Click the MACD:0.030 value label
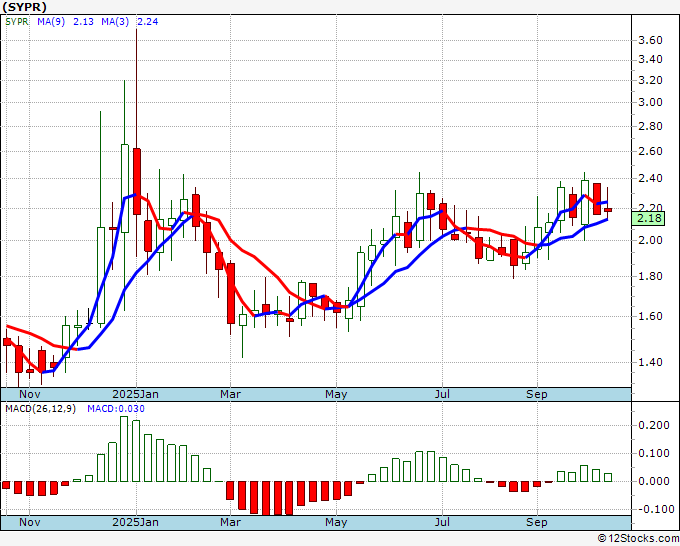This screenshot has height=546, width=680. pos(114,409)
